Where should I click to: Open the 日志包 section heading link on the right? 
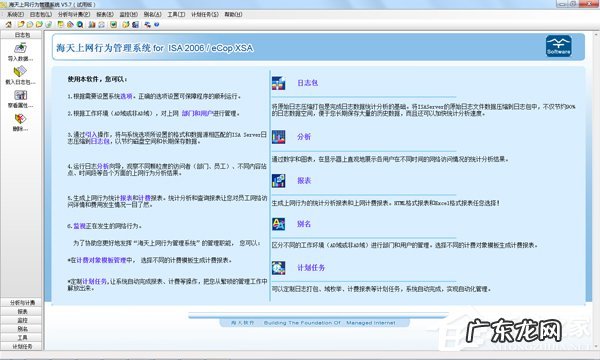(308, 83)
